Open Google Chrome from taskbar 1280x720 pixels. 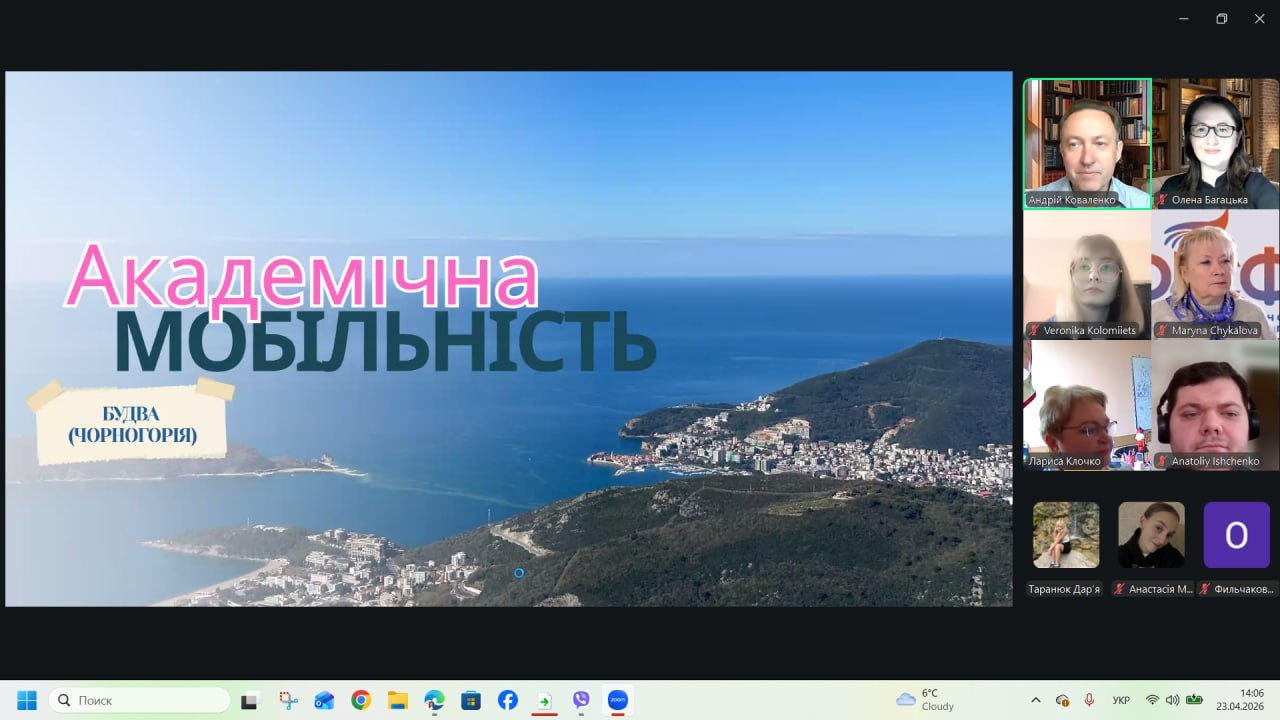pyautogui.click(x=361, y=700)
